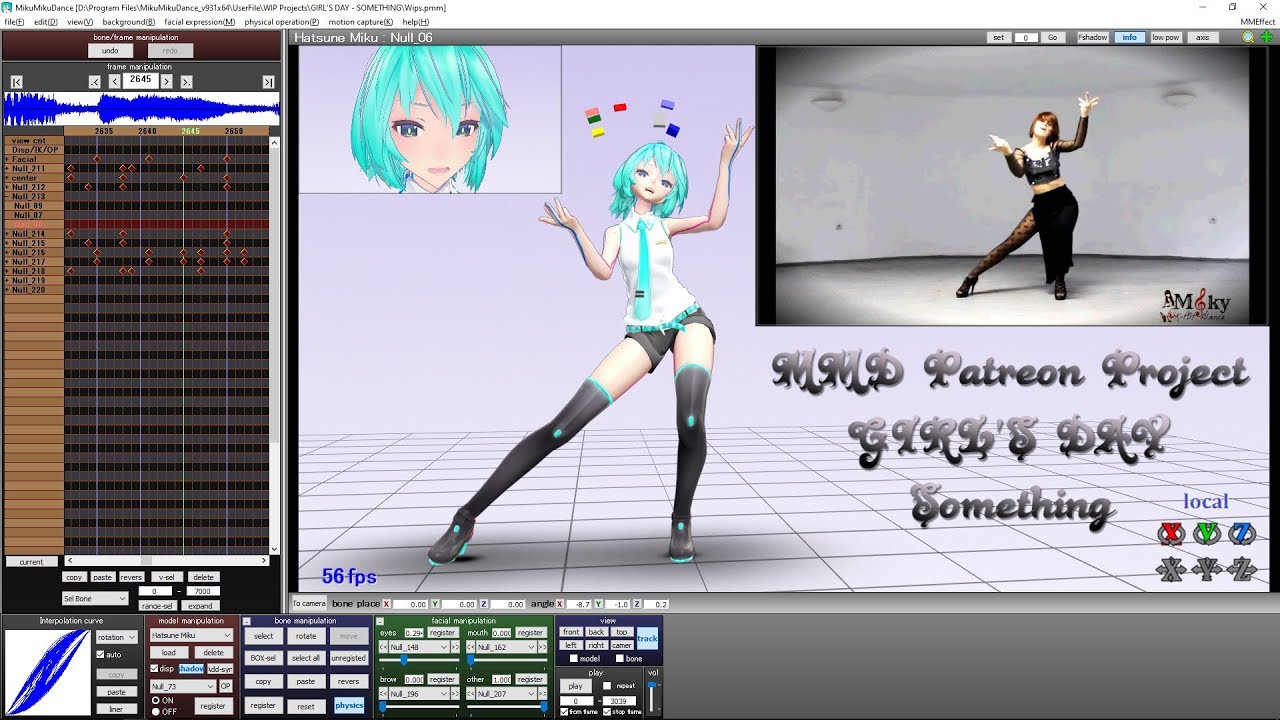Open the edit(D) menu
The image size is (1280, 720).
coord(45,21)
